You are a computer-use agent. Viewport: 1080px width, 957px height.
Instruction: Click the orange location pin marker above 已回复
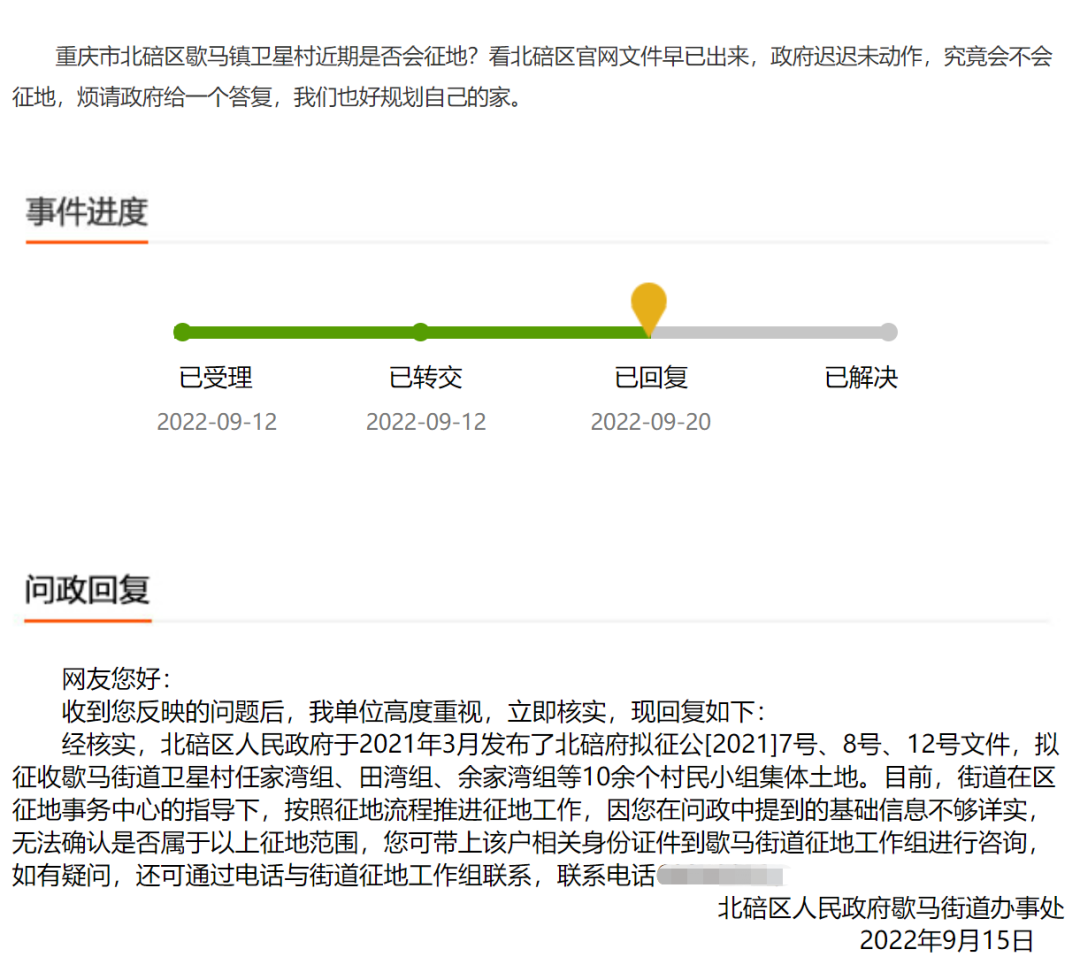click(x=648, y=300)
